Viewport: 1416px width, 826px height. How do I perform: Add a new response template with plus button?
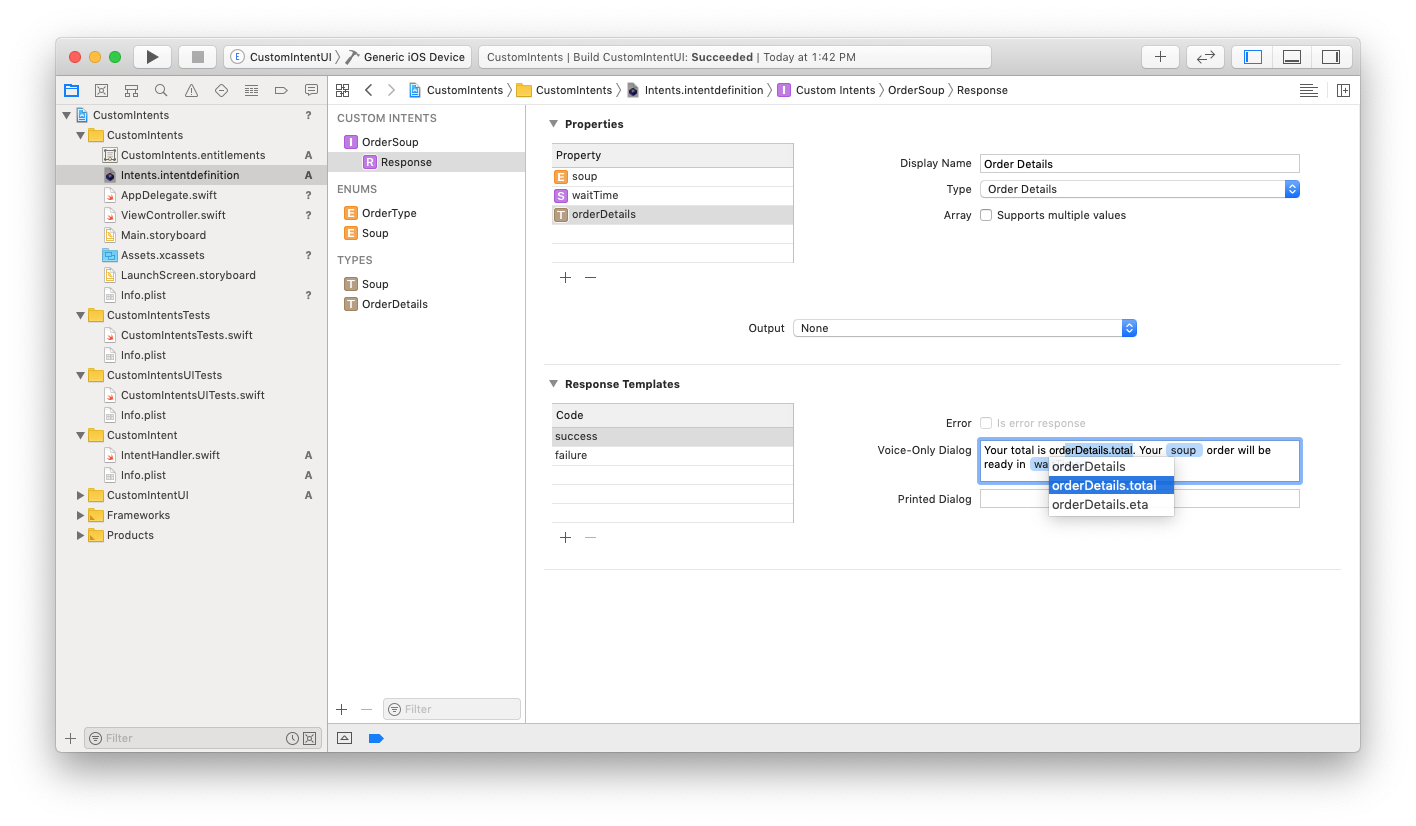coord(565,537)
